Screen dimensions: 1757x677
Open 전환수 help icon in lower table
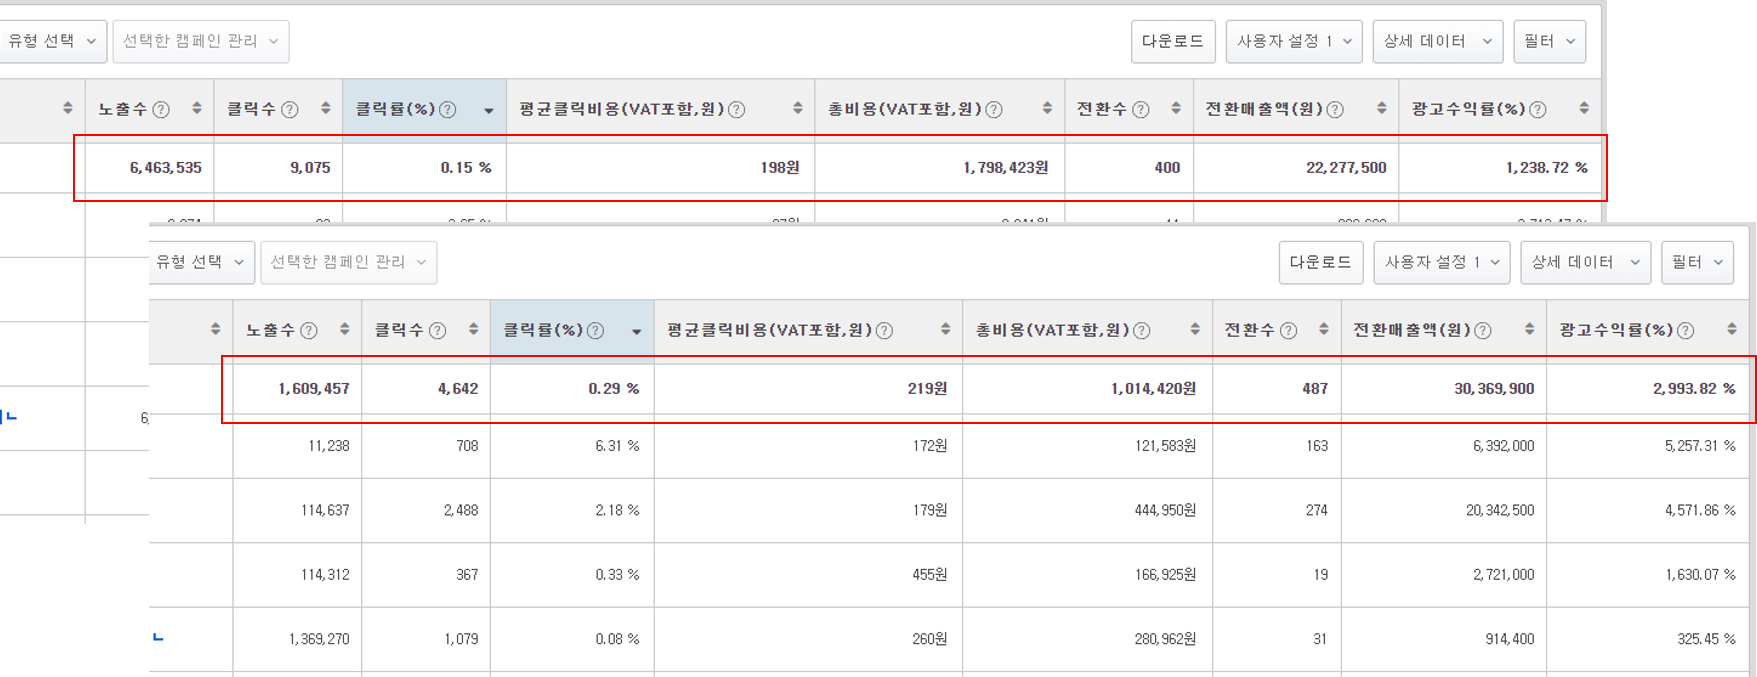coord(1289,331)
